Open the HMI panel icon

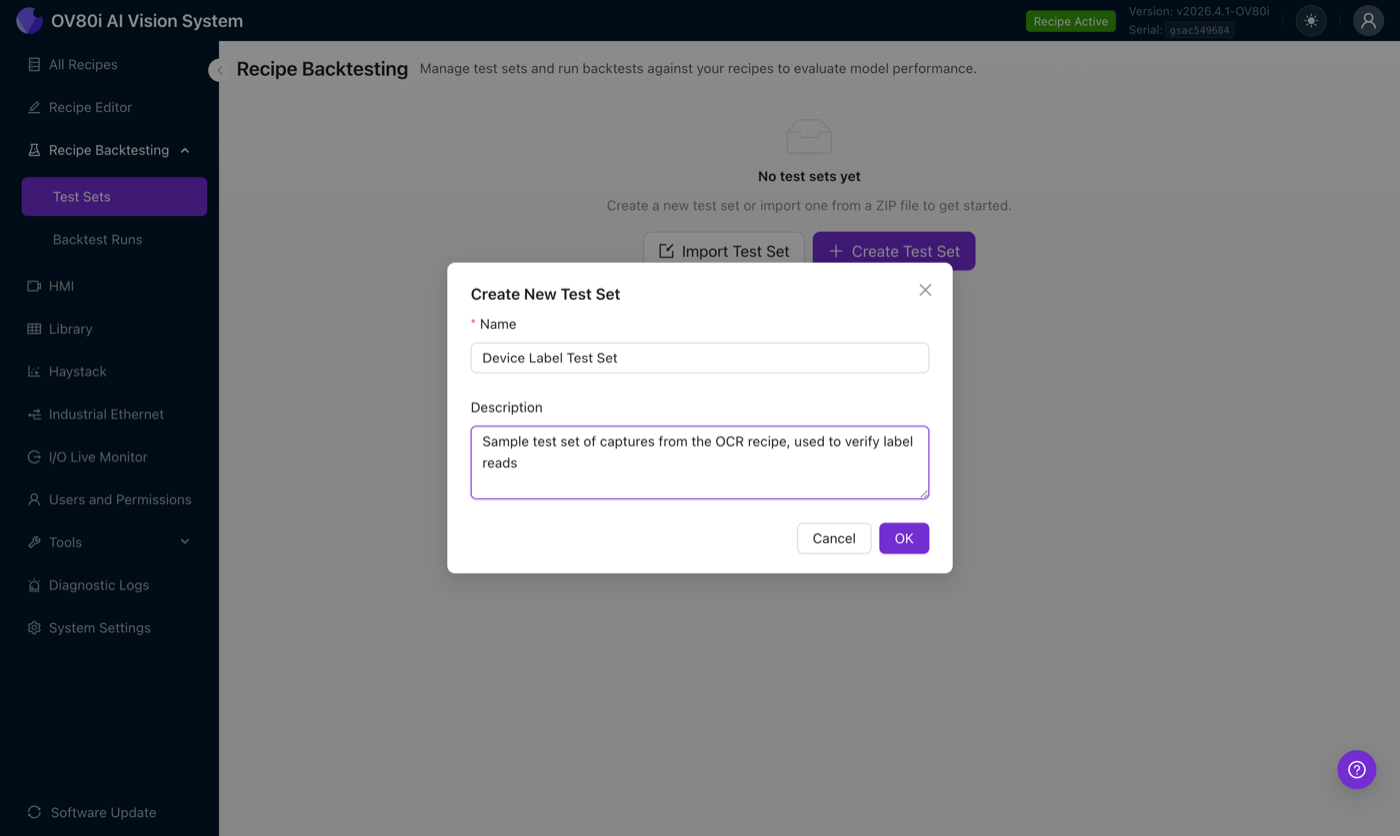[36, 286]
